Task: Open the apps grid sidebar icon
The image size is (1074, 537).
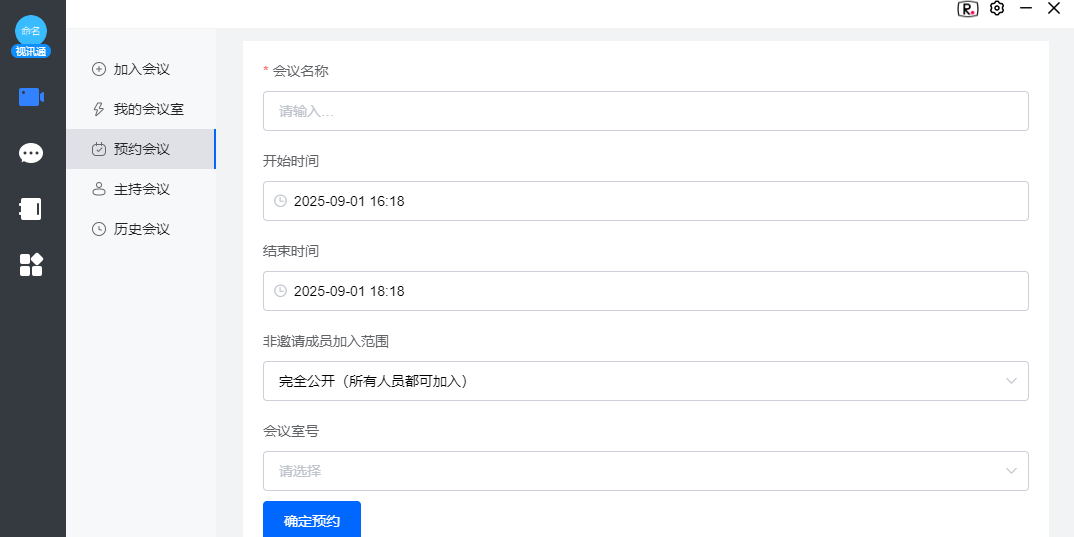Action: pos(31,265)
